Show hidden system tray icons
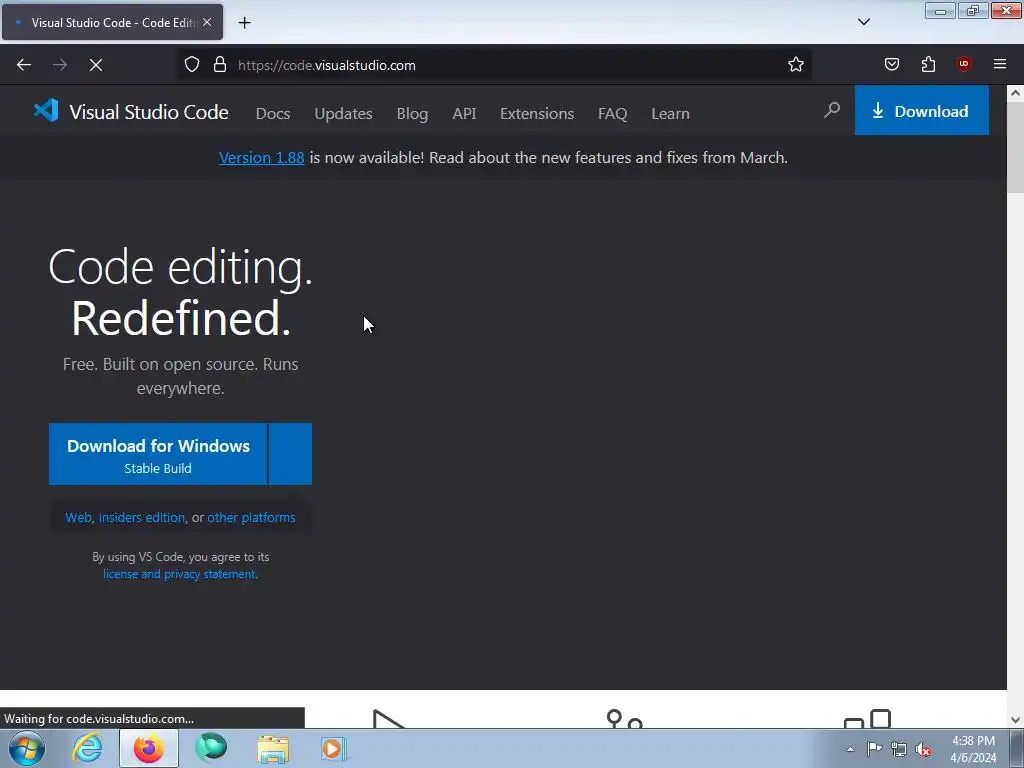1024x768 pixels. [x=850, y=749]
